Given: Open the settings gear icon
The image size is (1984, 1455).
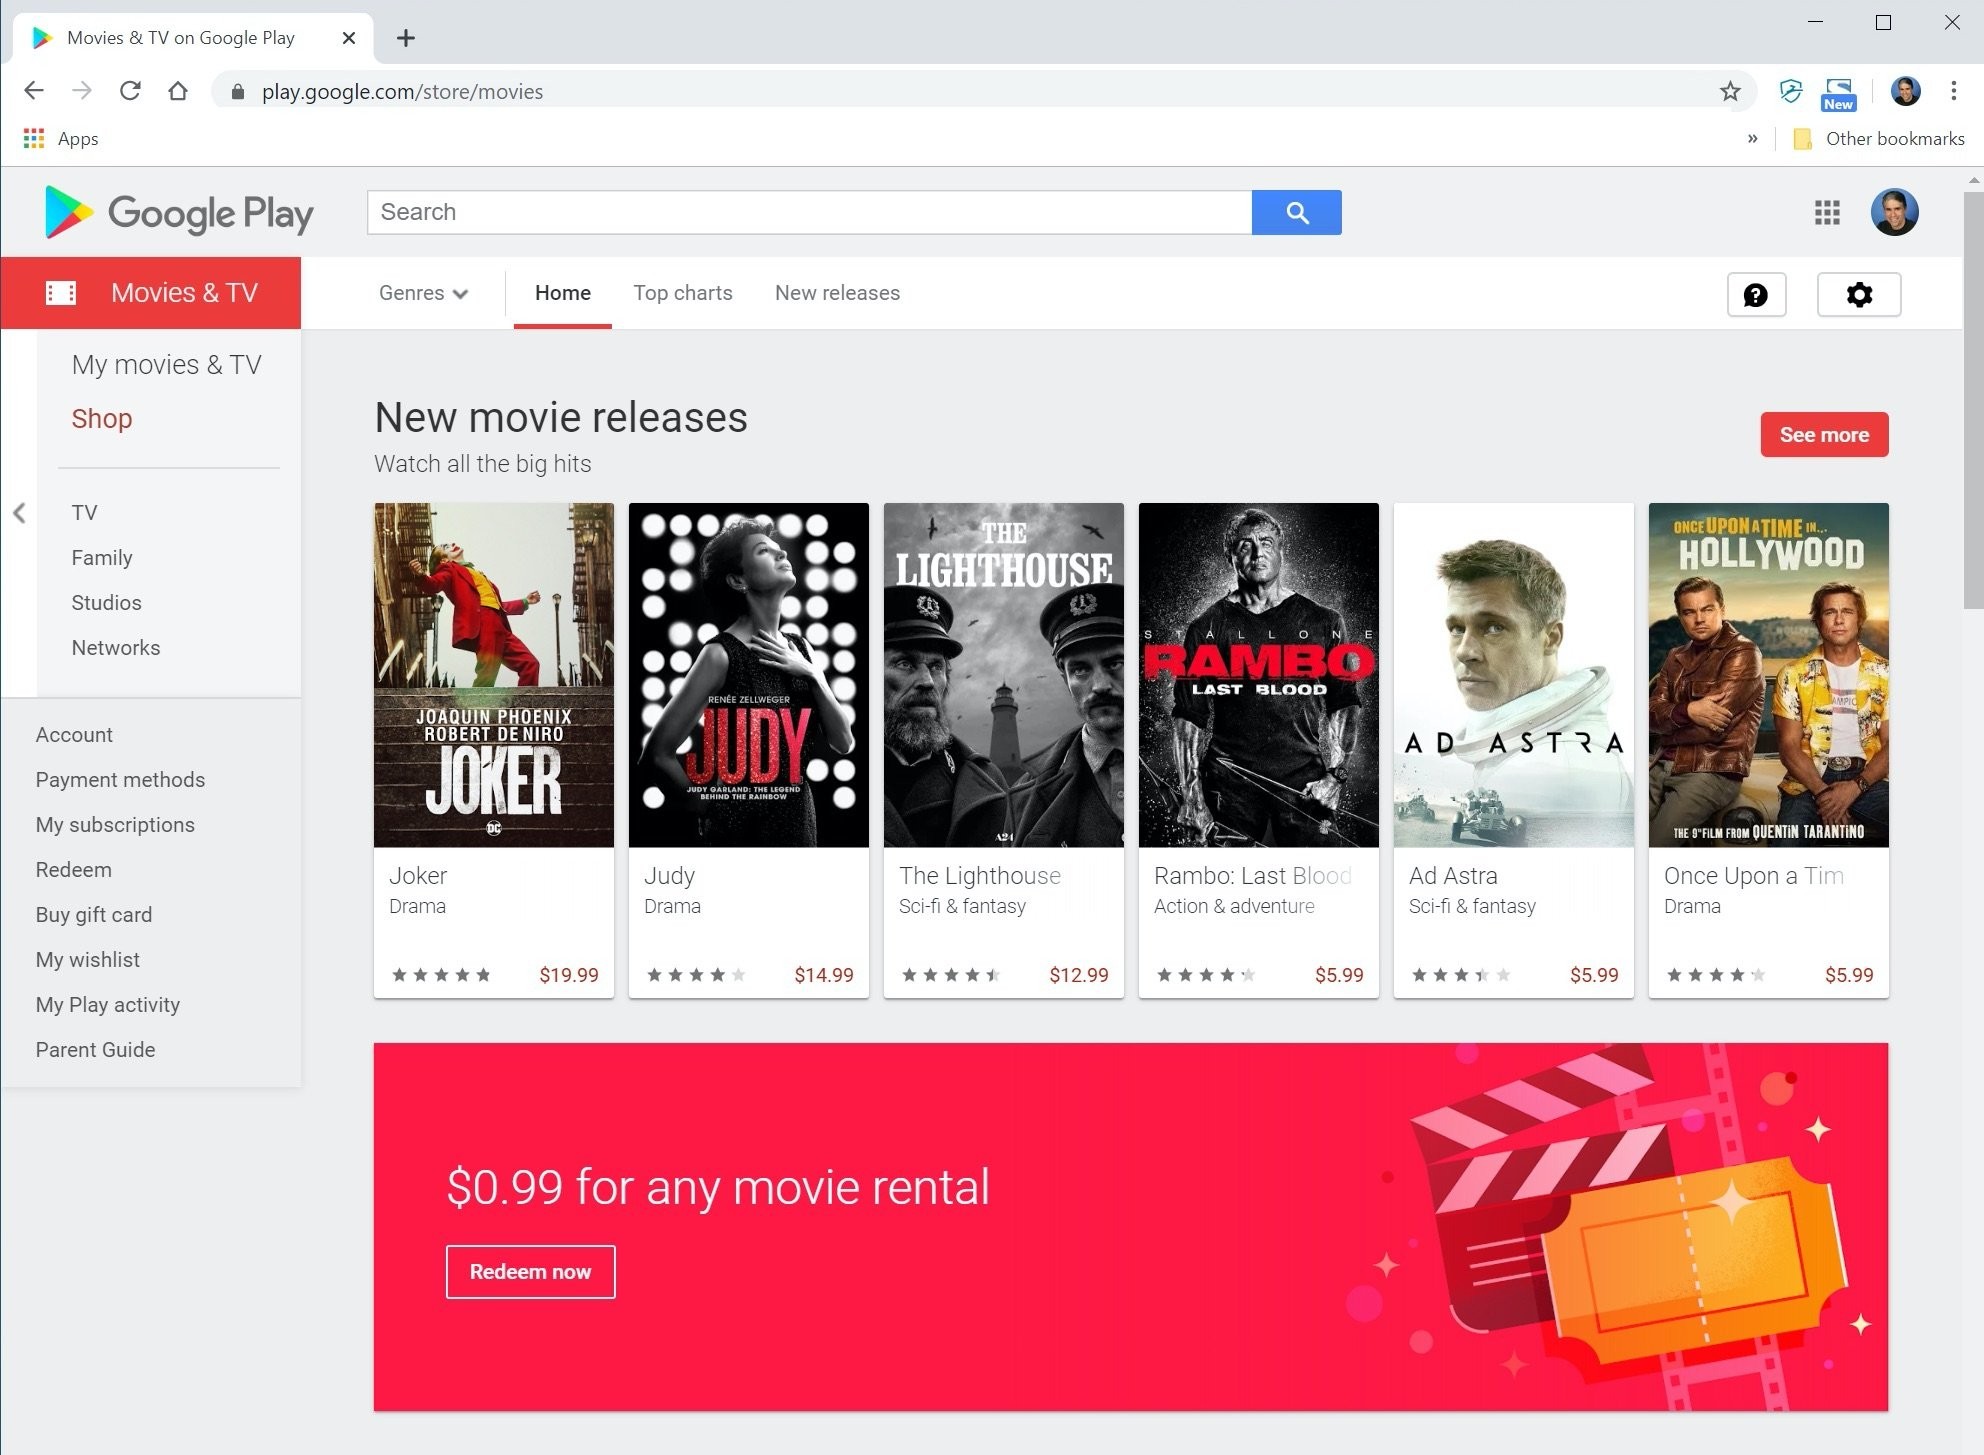Looking at the screenshot, I should (x=1859, y=294).
